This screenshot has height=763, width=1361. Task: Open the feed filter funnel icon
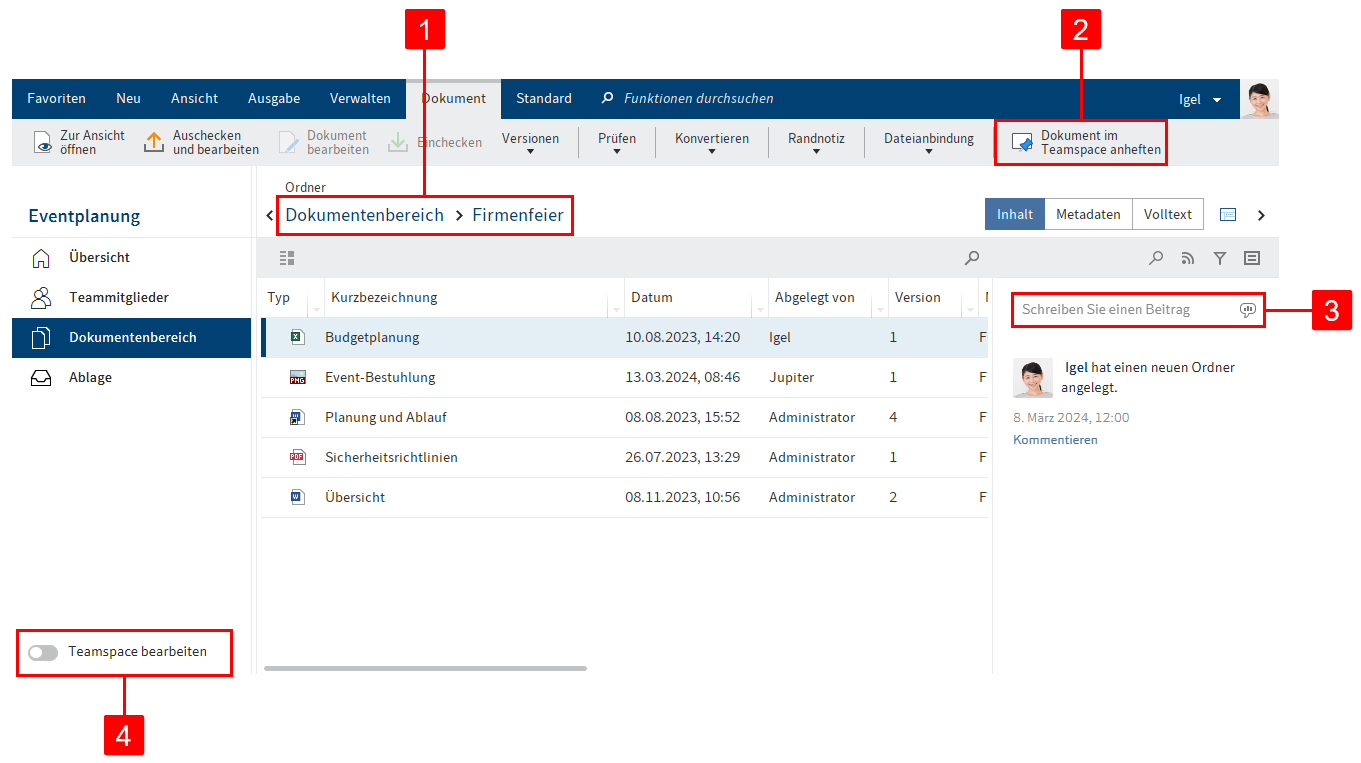coord(1220,258)
